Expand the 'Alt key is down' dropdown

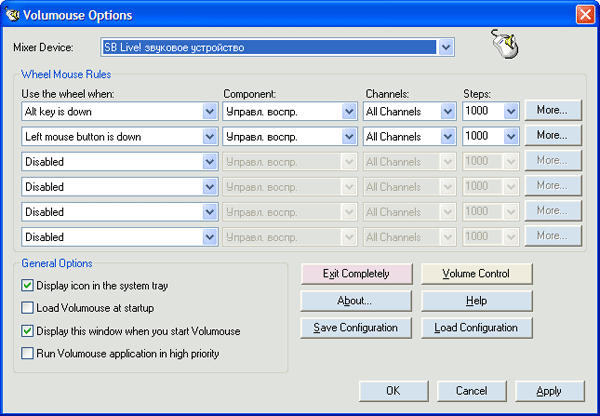click(x=210, y=112)
